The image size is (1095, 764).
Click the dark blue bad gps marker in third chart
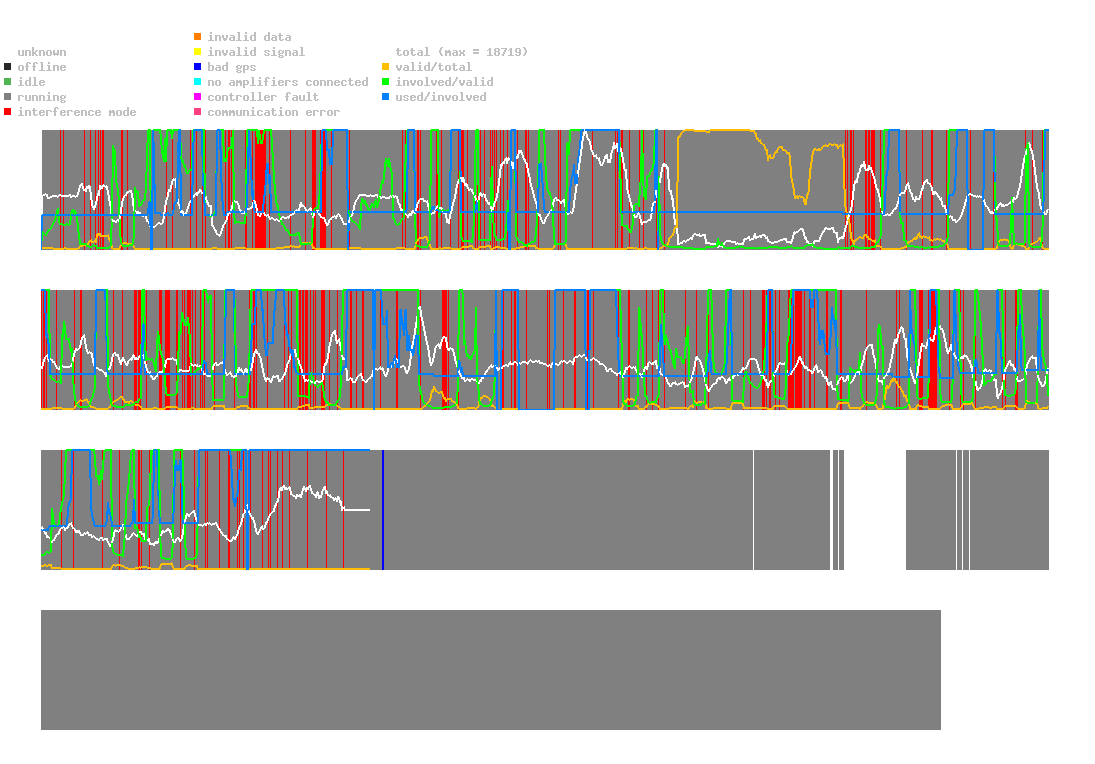383,510
